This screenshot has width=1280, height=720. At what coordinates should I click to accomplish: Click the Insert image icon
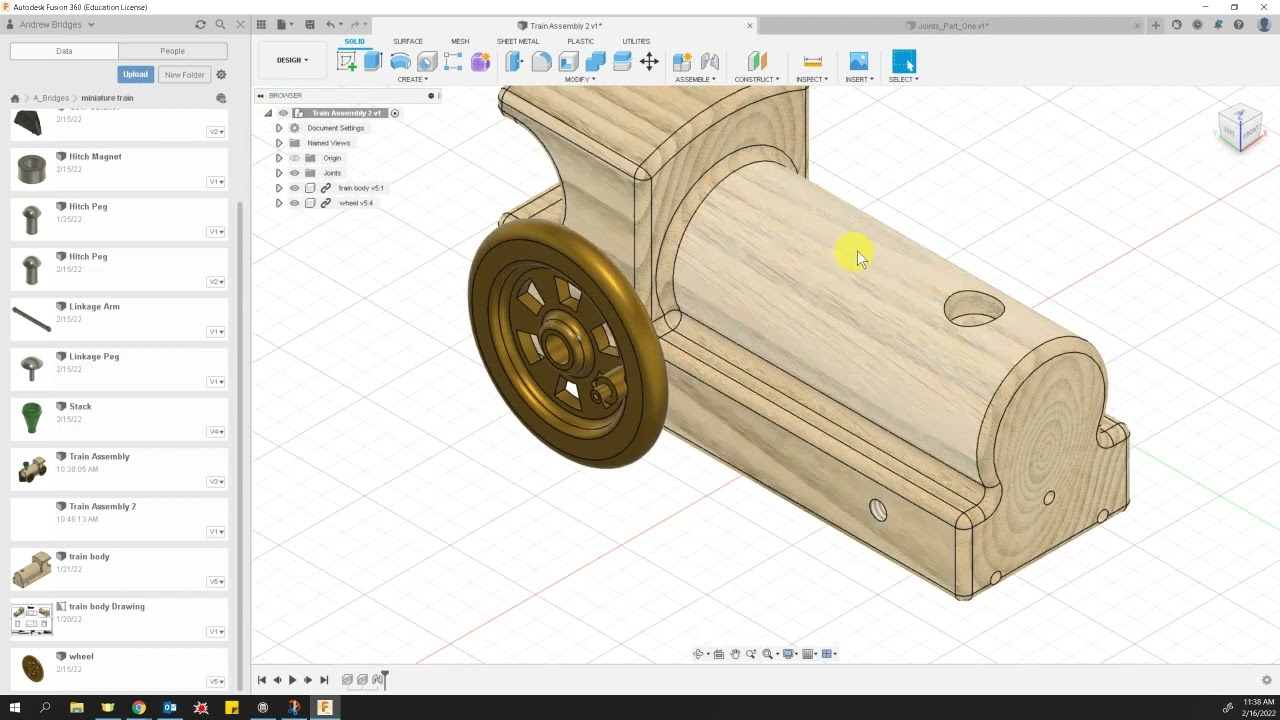(858, 62)
